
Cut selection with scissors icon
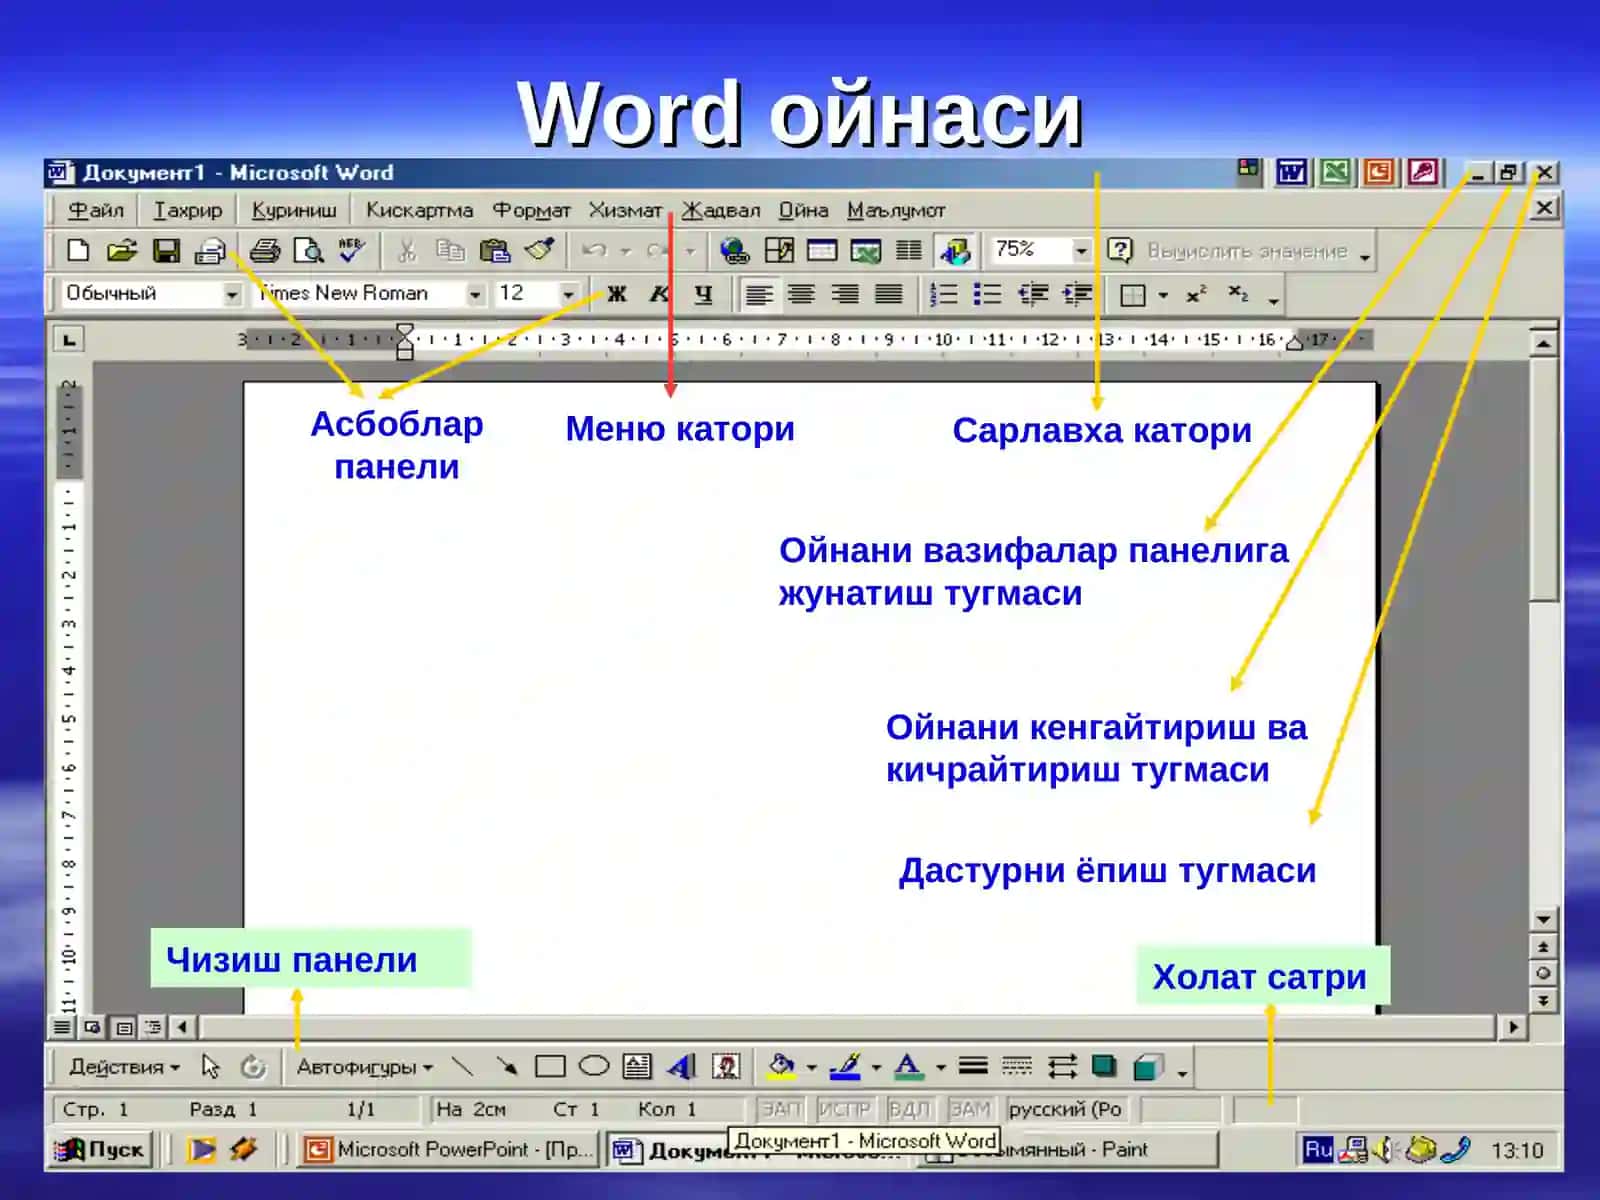coord(406,251)
